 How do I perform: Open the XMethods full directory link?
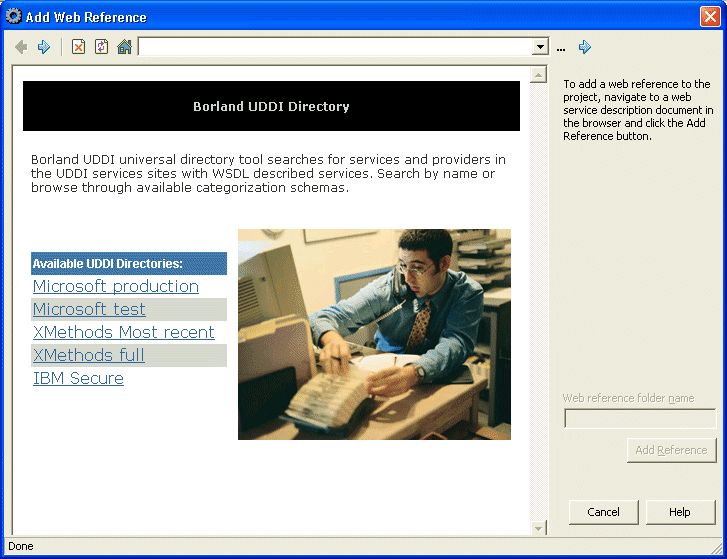point(89,355)
